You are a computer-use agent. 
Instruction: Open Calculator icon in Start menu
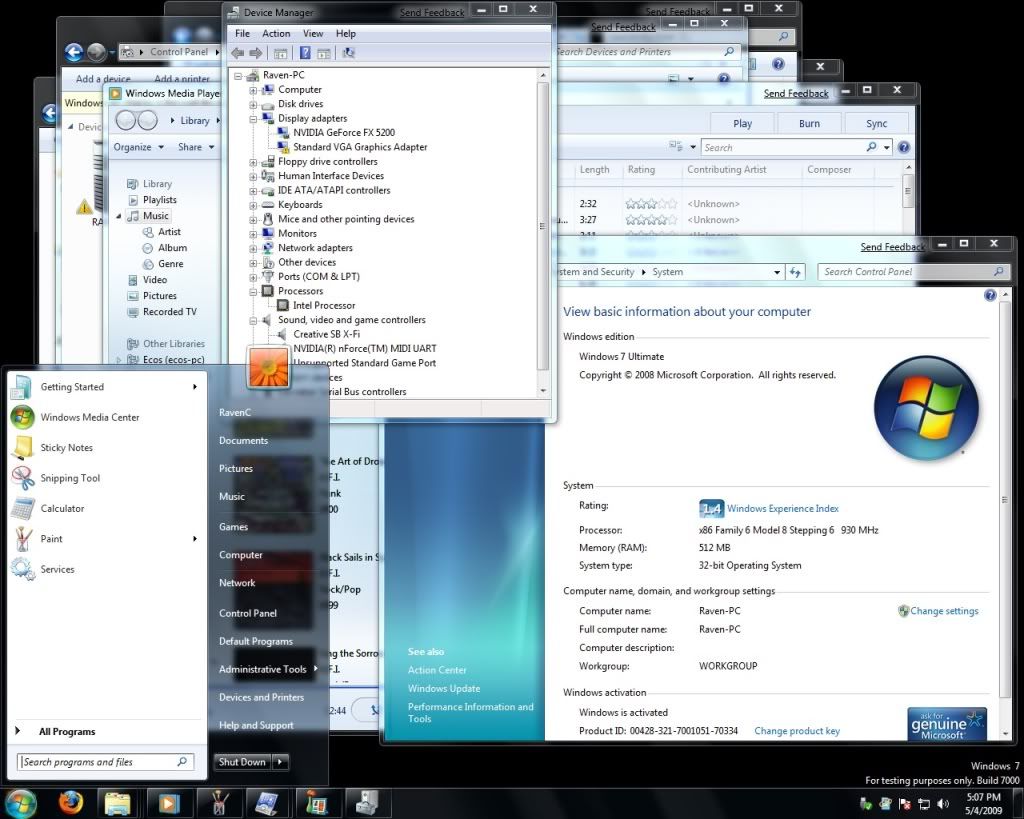[22, 509]
